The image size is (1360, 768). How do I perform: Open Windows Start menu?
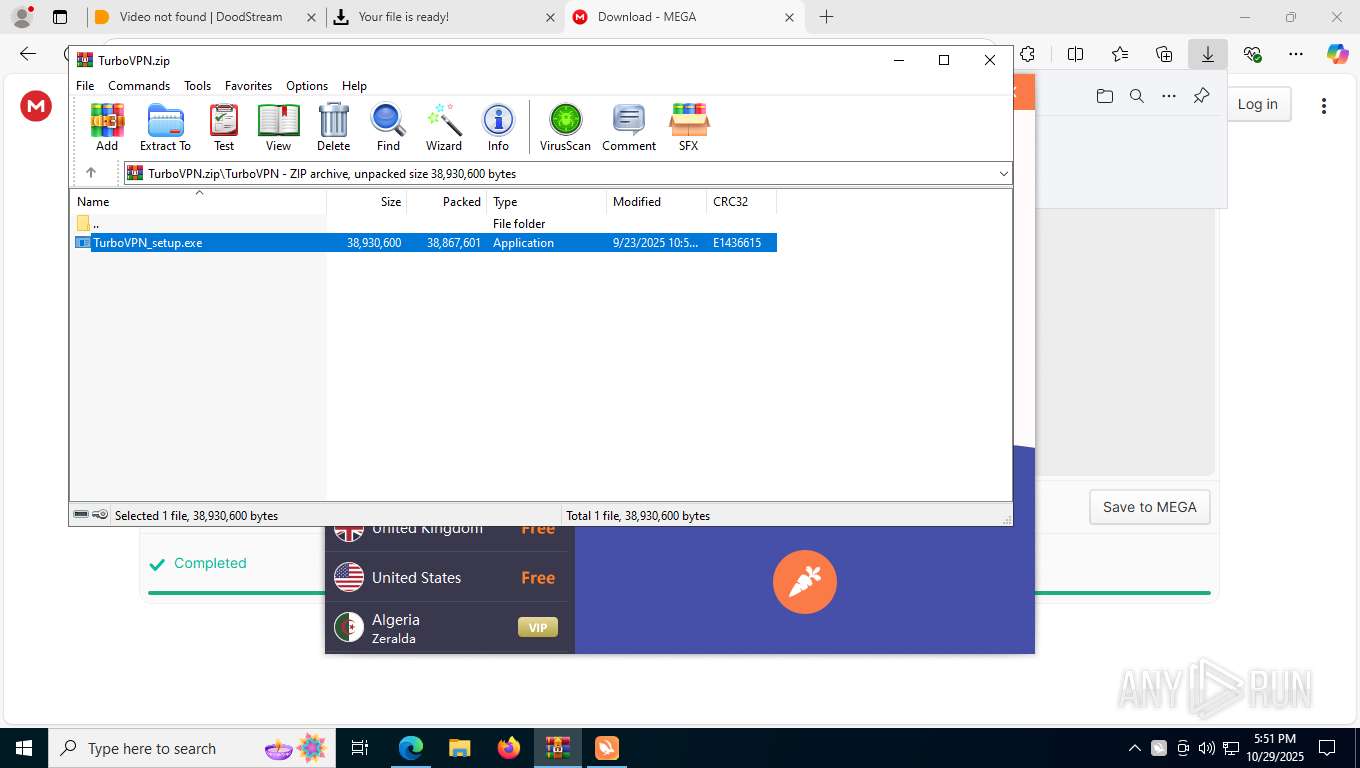pyautogui.click(x=24, y=748)
